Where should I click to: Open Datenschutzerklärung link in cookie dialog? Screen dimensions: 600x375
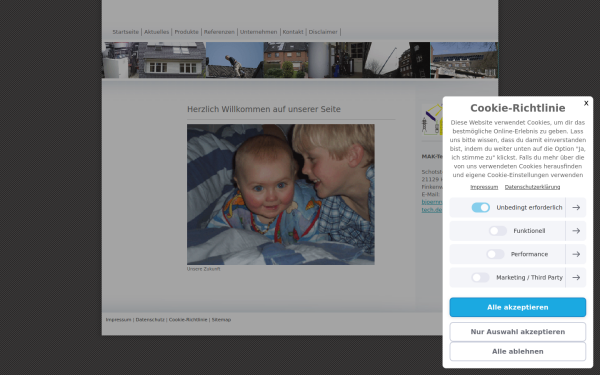(x=532, y=187)
